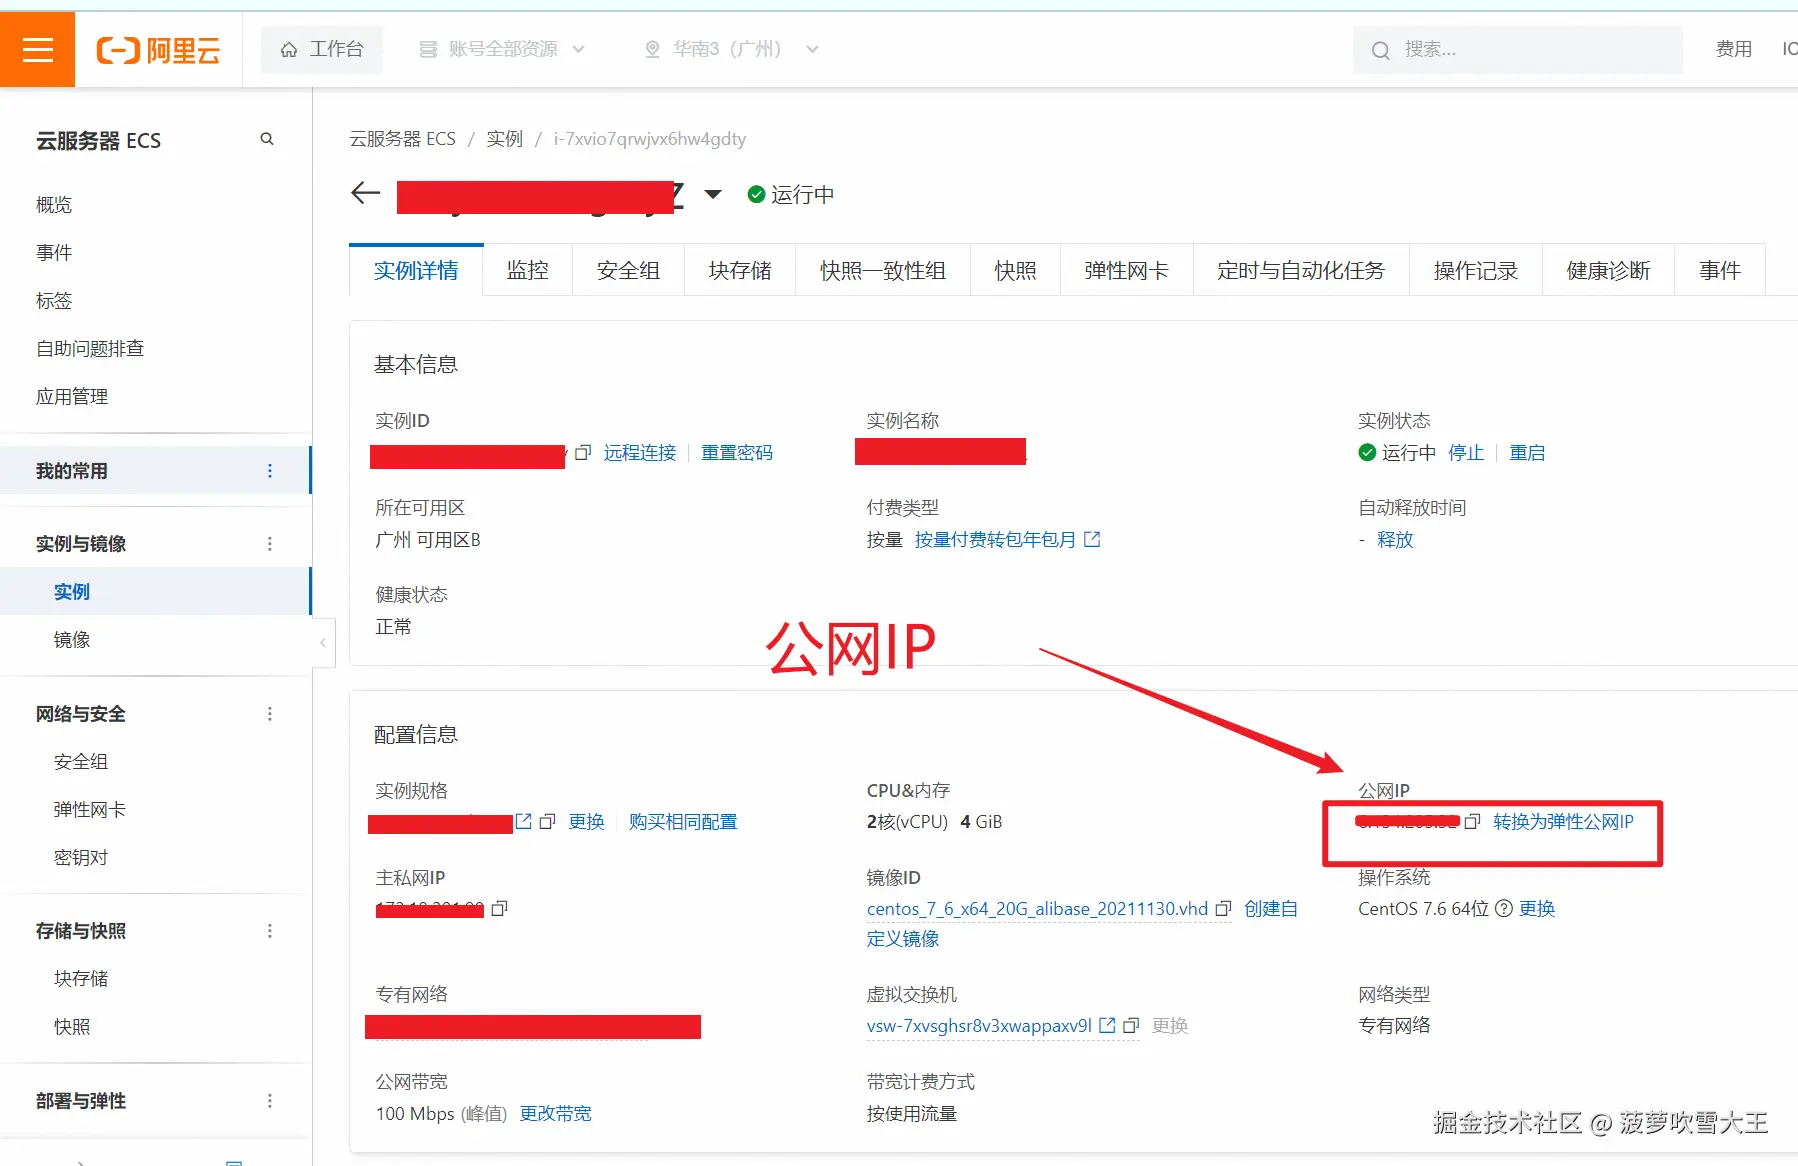Copy the 镜像ID value
Screen dimensions: 1798x1166
coord(1223,909)
